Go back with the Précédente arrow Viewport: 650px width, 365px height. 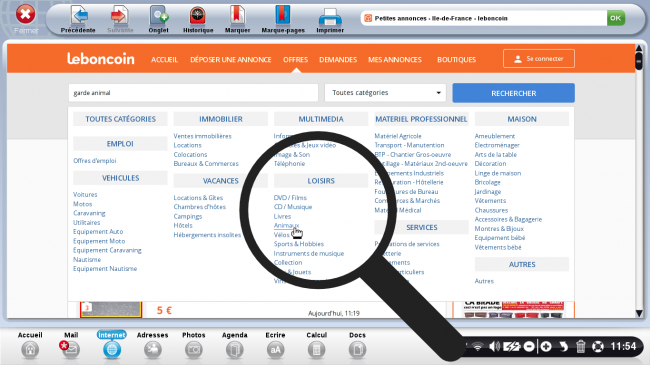click(78, 19)
